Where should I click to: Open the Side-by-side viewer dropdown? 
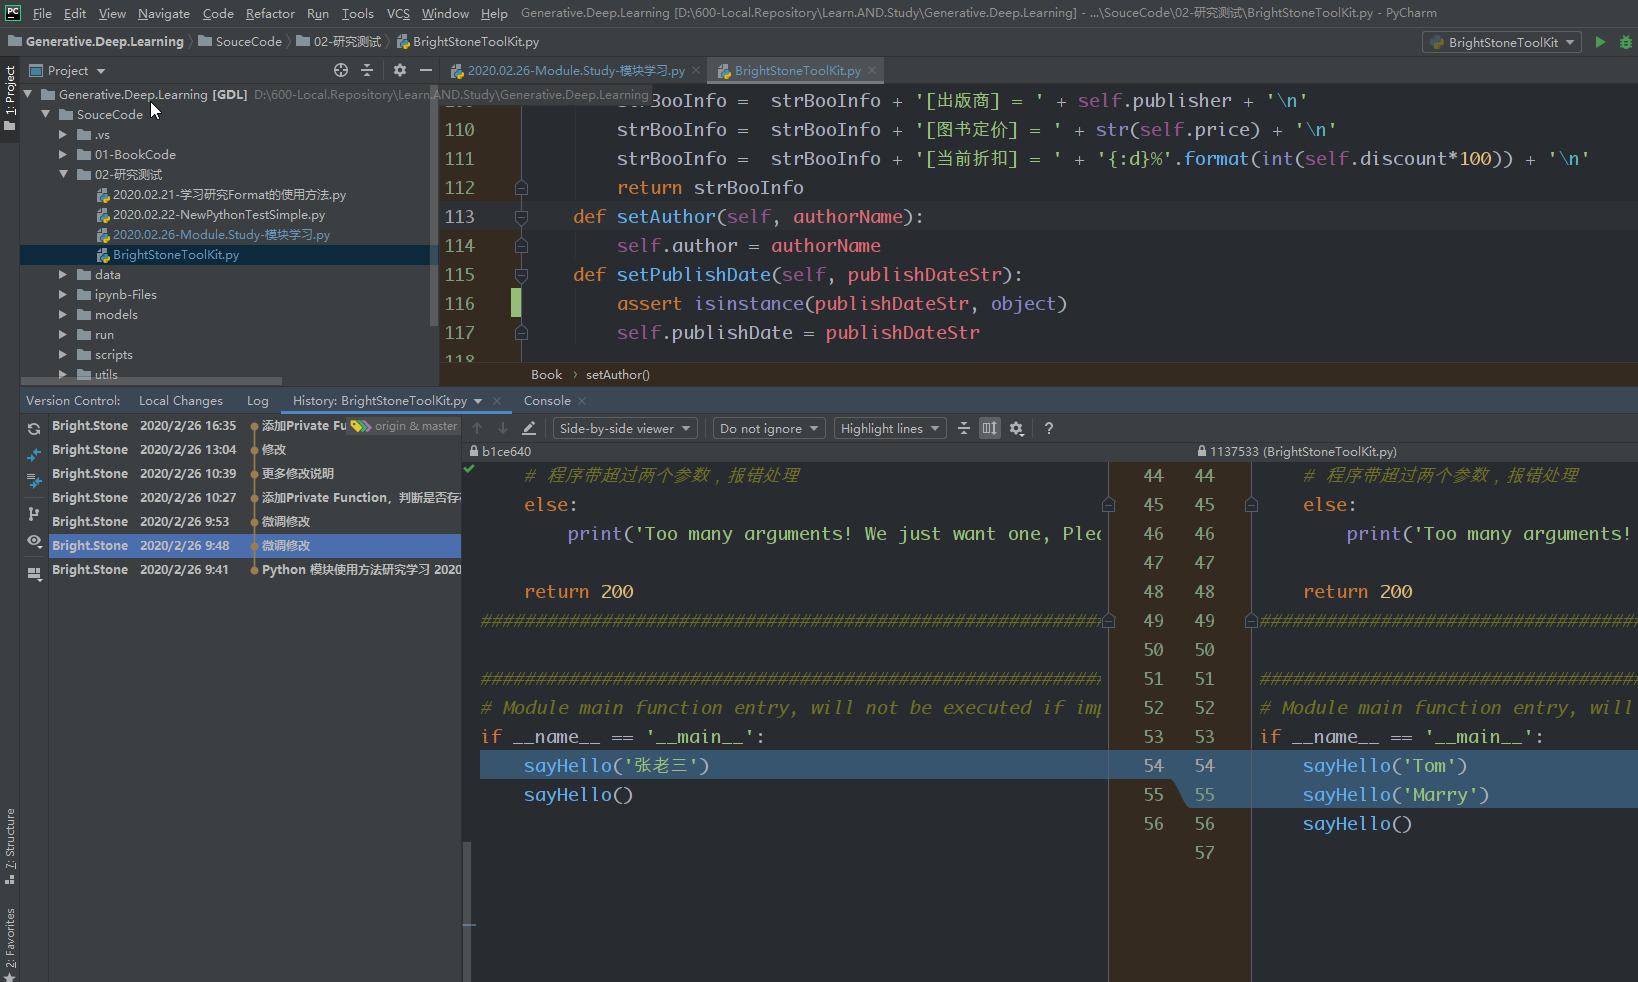pos(625,428)
